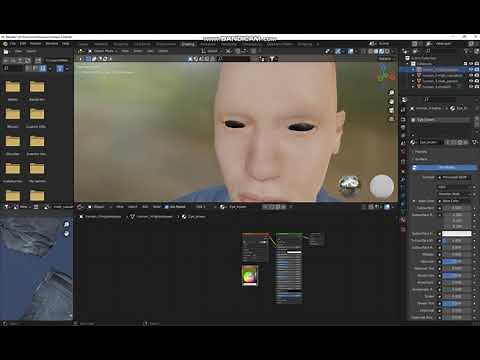Screen dimensions: 480x360
Task: Open the Window menu
Action: coord(52,44)
